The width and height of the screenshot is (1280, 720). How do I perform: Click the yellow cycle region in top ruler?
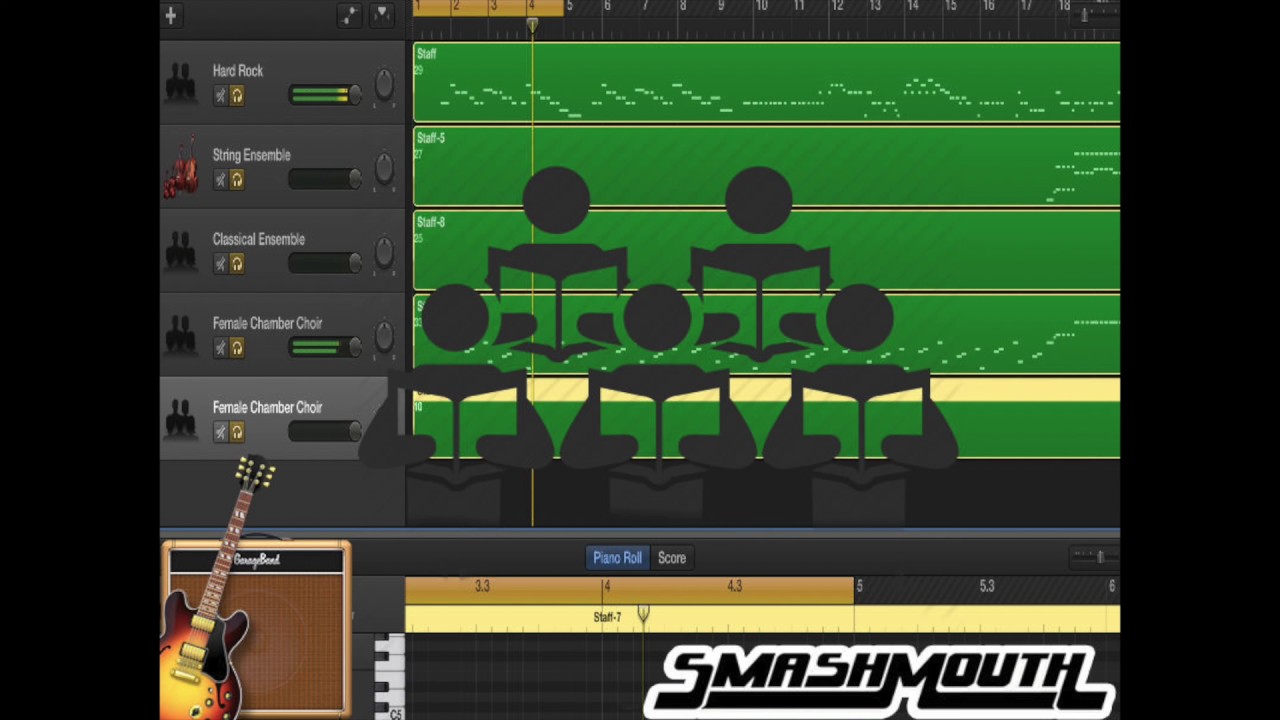(489, 7)
